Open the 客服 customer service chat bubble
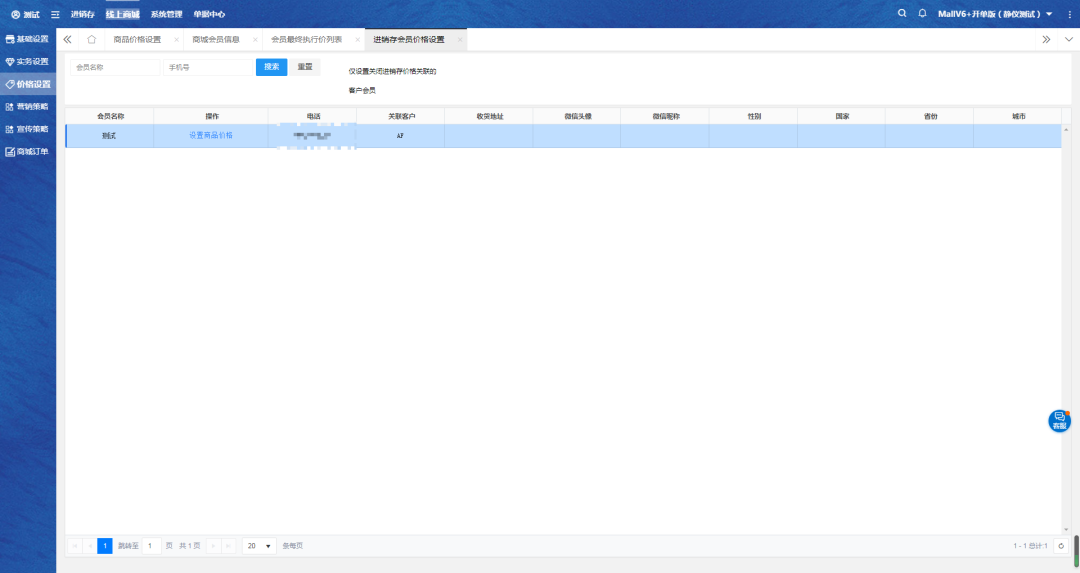This screenshot has width=1080, height=573. tap(1058, 421)
